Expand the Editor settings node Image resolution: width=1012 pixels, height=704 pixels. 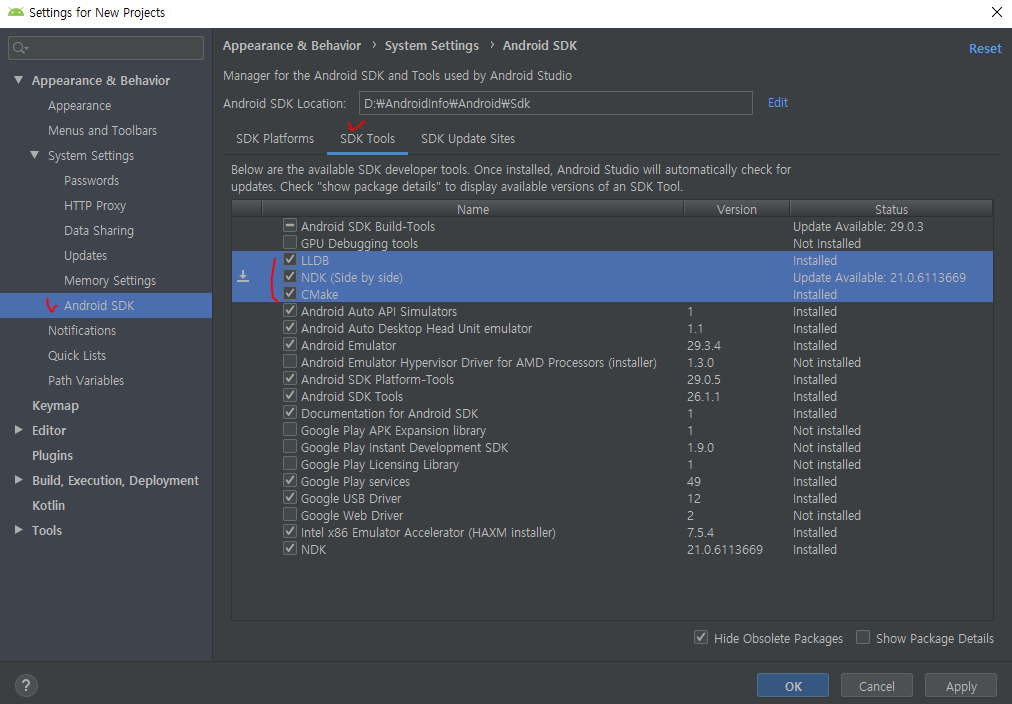click(19, 430)
